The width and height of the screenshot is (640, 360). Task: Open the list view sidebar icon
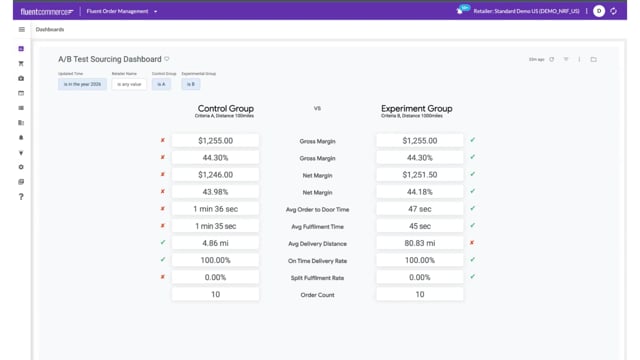(21, 108)
